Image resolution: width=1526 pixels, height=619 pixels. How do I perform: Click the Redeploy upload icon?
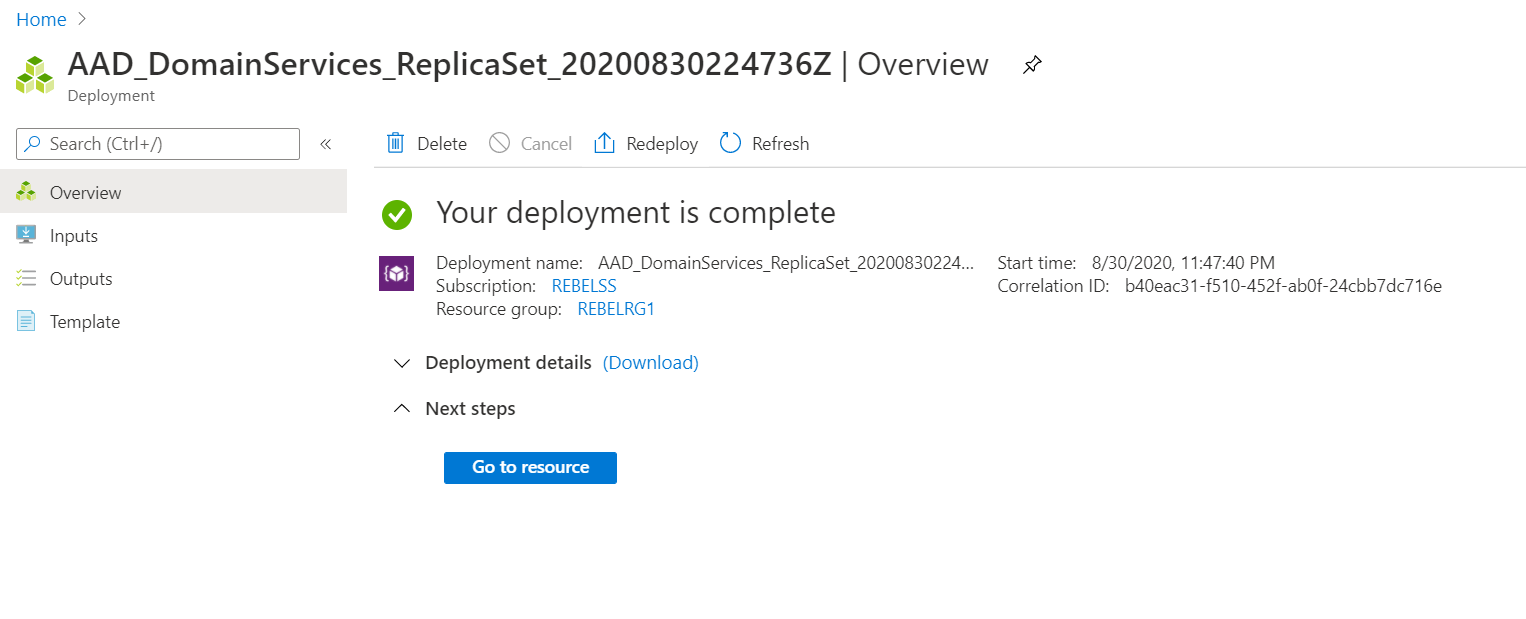click(604, 143)
